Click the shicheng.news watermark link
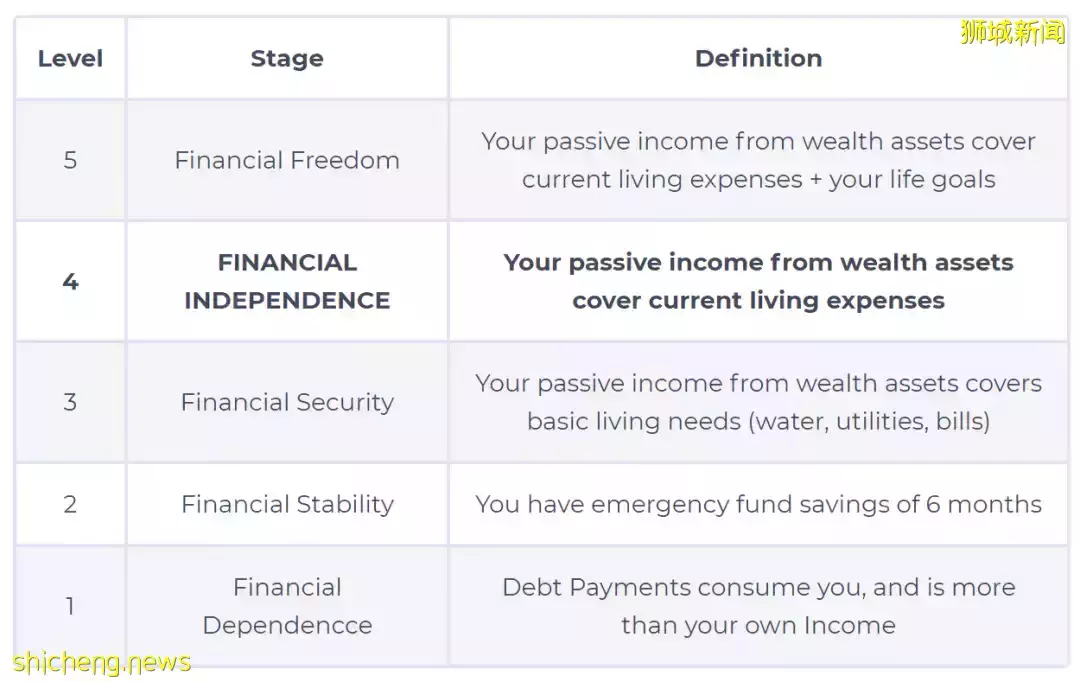Screen dimensions: 1080x682 coord(102,662)
